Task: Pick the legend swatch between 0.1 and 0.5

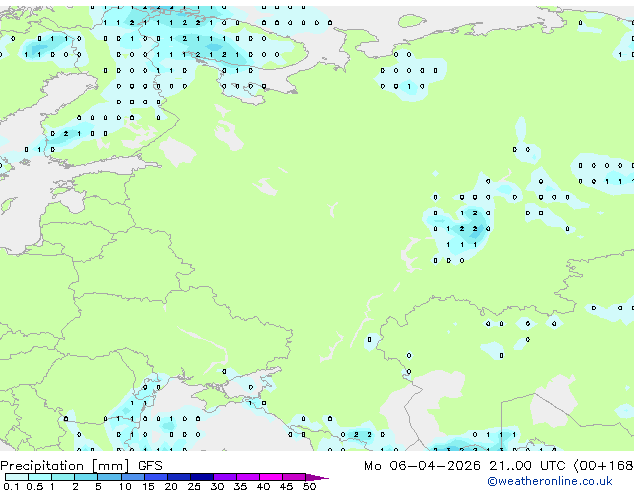Action: [17, 477]
